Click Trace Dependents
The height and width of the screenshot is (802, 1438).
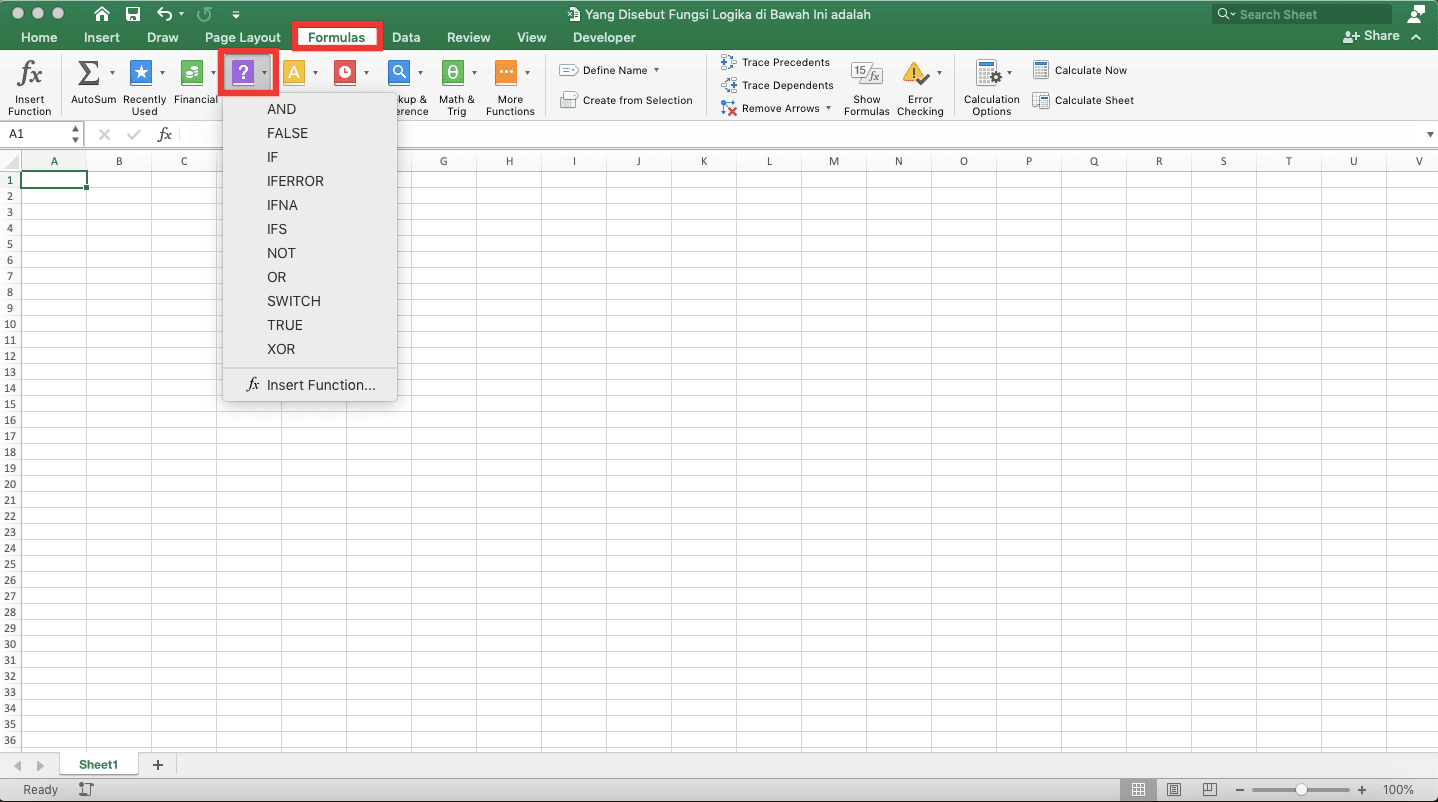777,85
